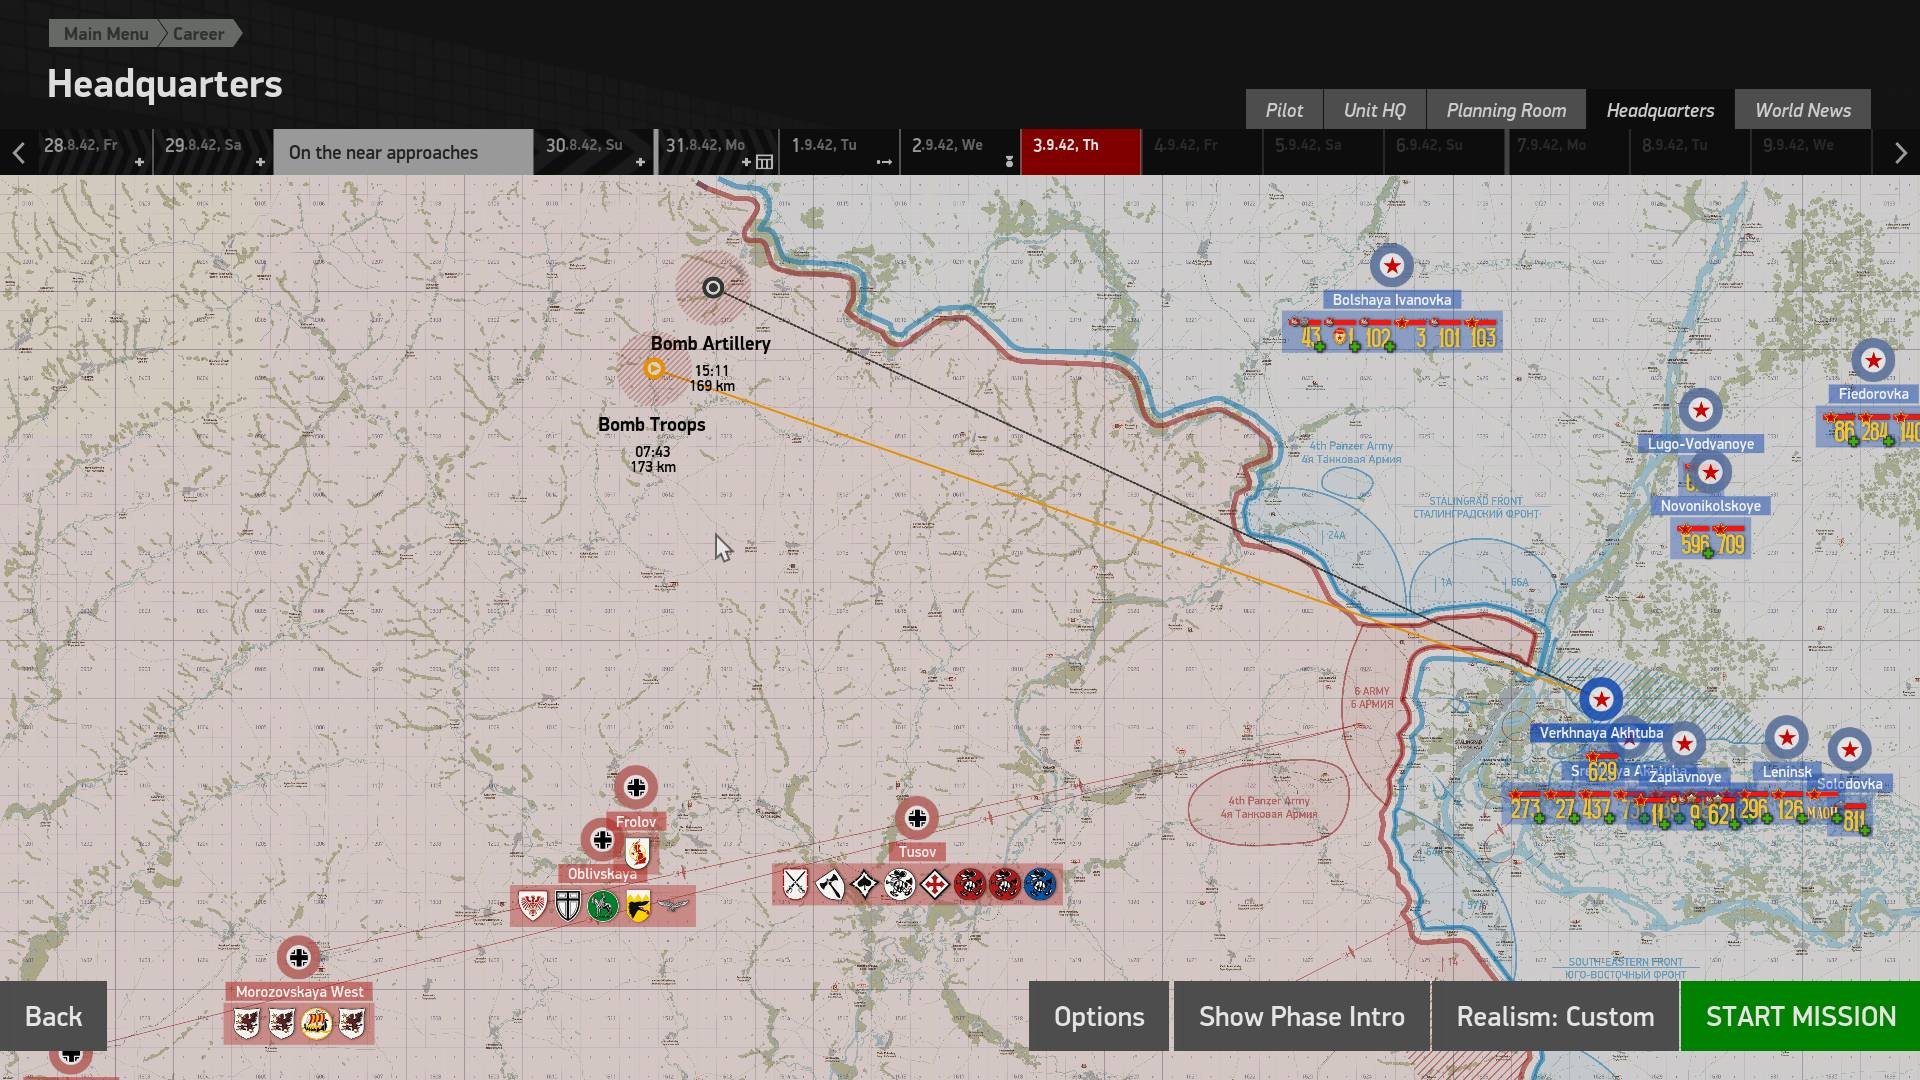This screenshot has height=1080, width=1920.
Task: Open the Planning Room tab
Action: click(x=1506, y=110)
